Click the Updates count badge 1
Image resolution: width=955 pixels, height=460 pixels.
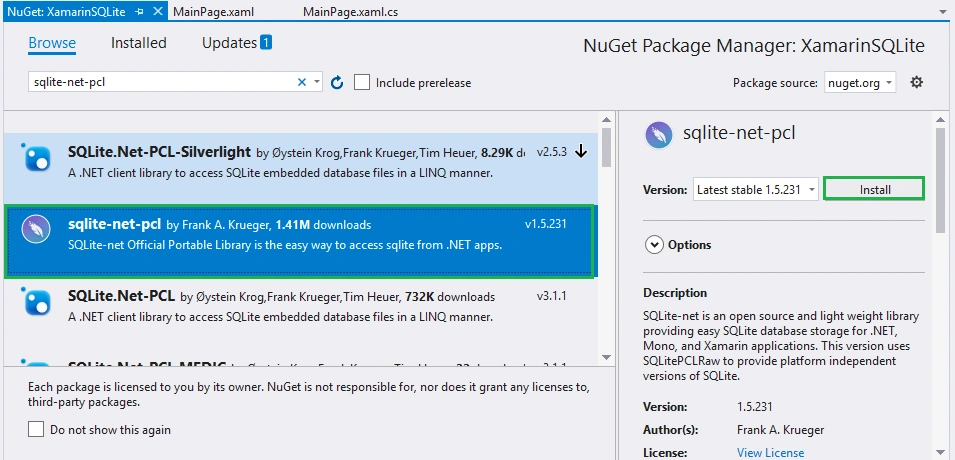266,43
